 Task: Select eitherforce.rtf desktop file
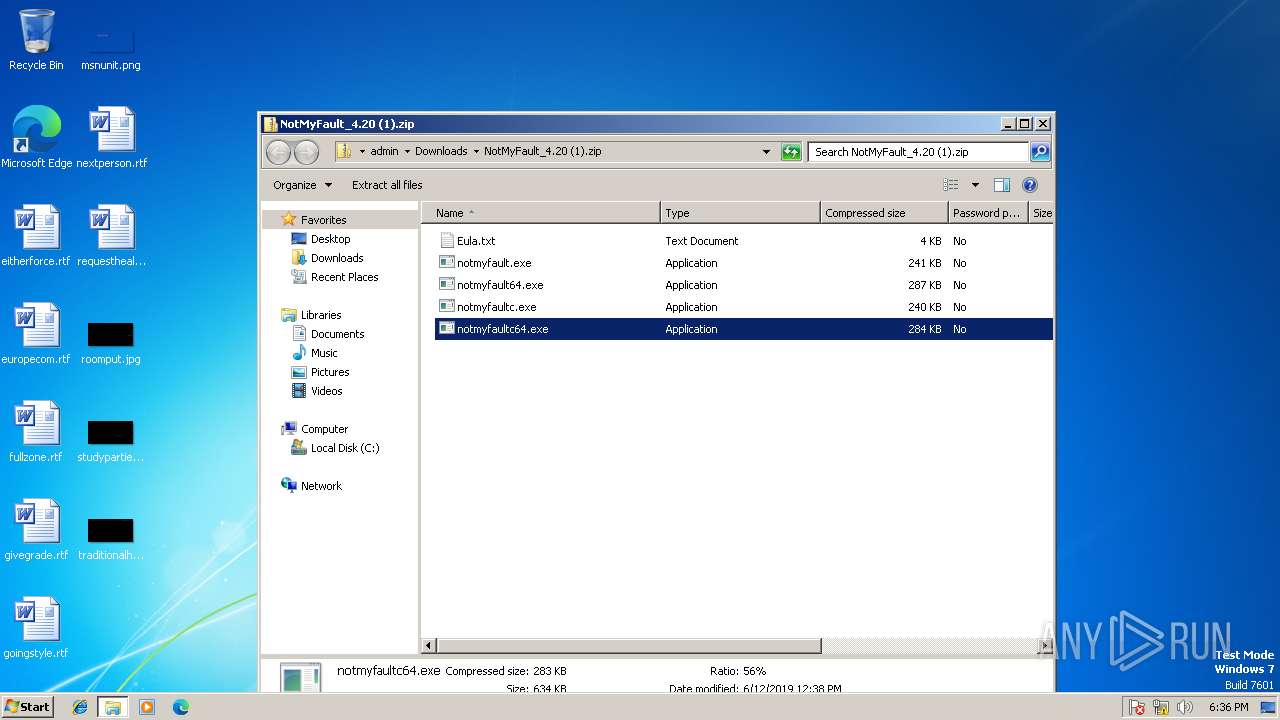point(36,236)
